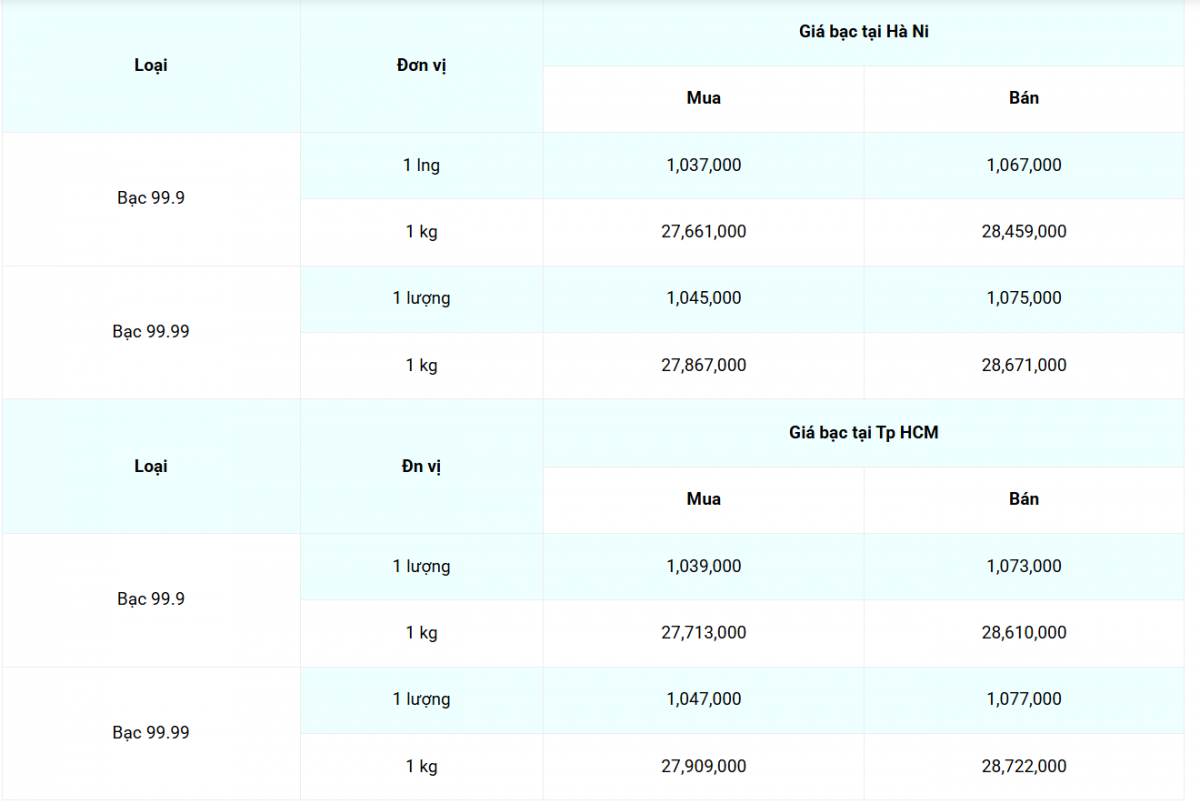Select the buy price 1,037,000
This screenshot has width=1200, height=804.
703,165
